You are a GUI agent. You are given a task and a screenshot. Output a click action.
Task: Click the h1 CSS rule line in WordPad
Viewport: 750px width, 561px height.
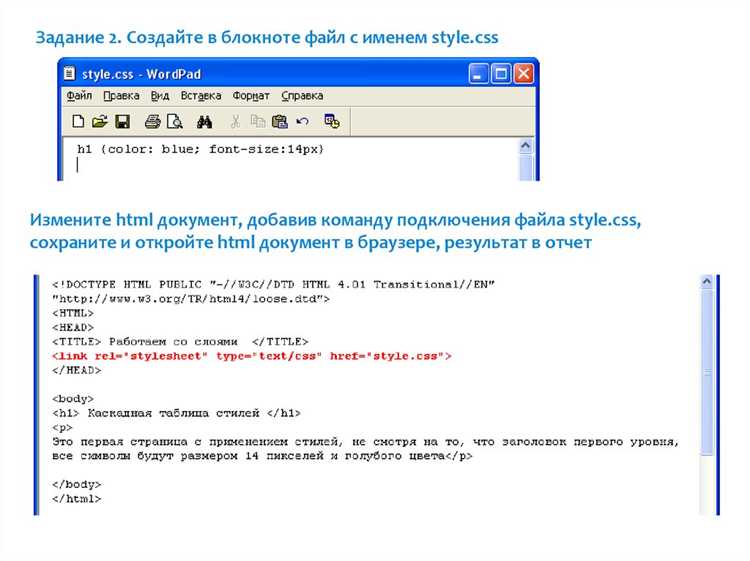(200, 149)
